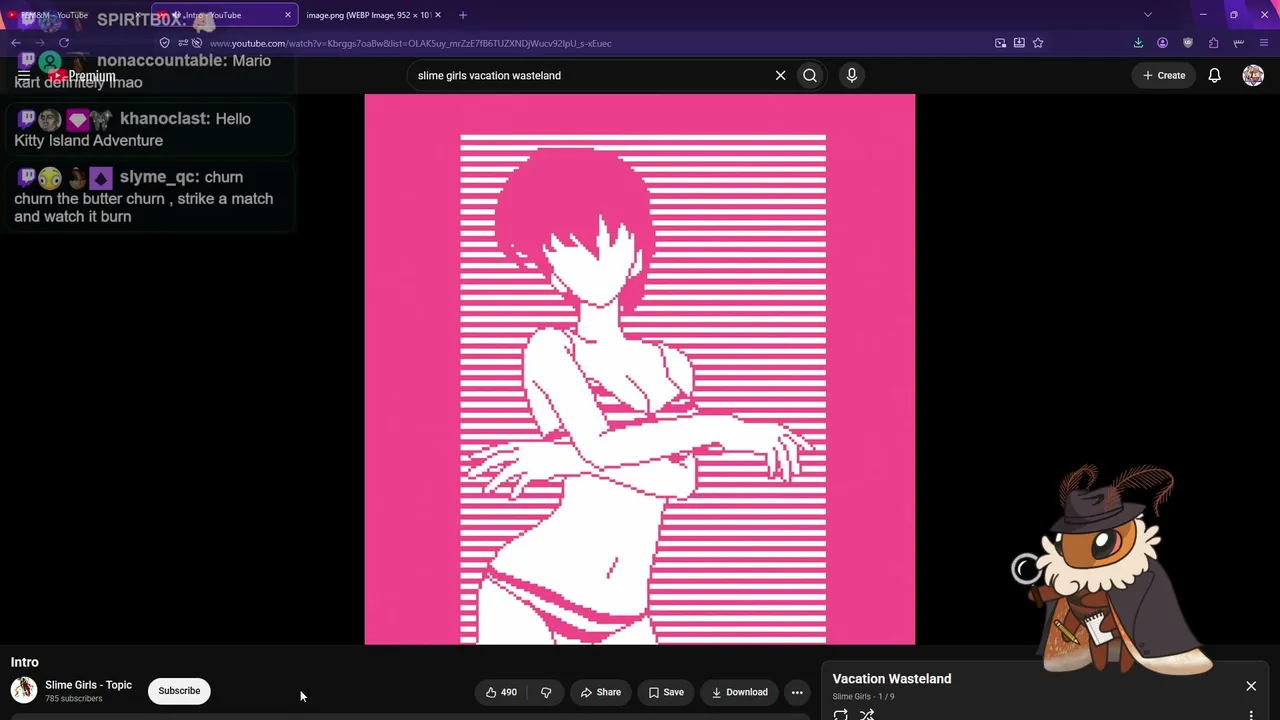Open the extension icon left of menu
This screenshot has height=720, width=1280.
1239,43
